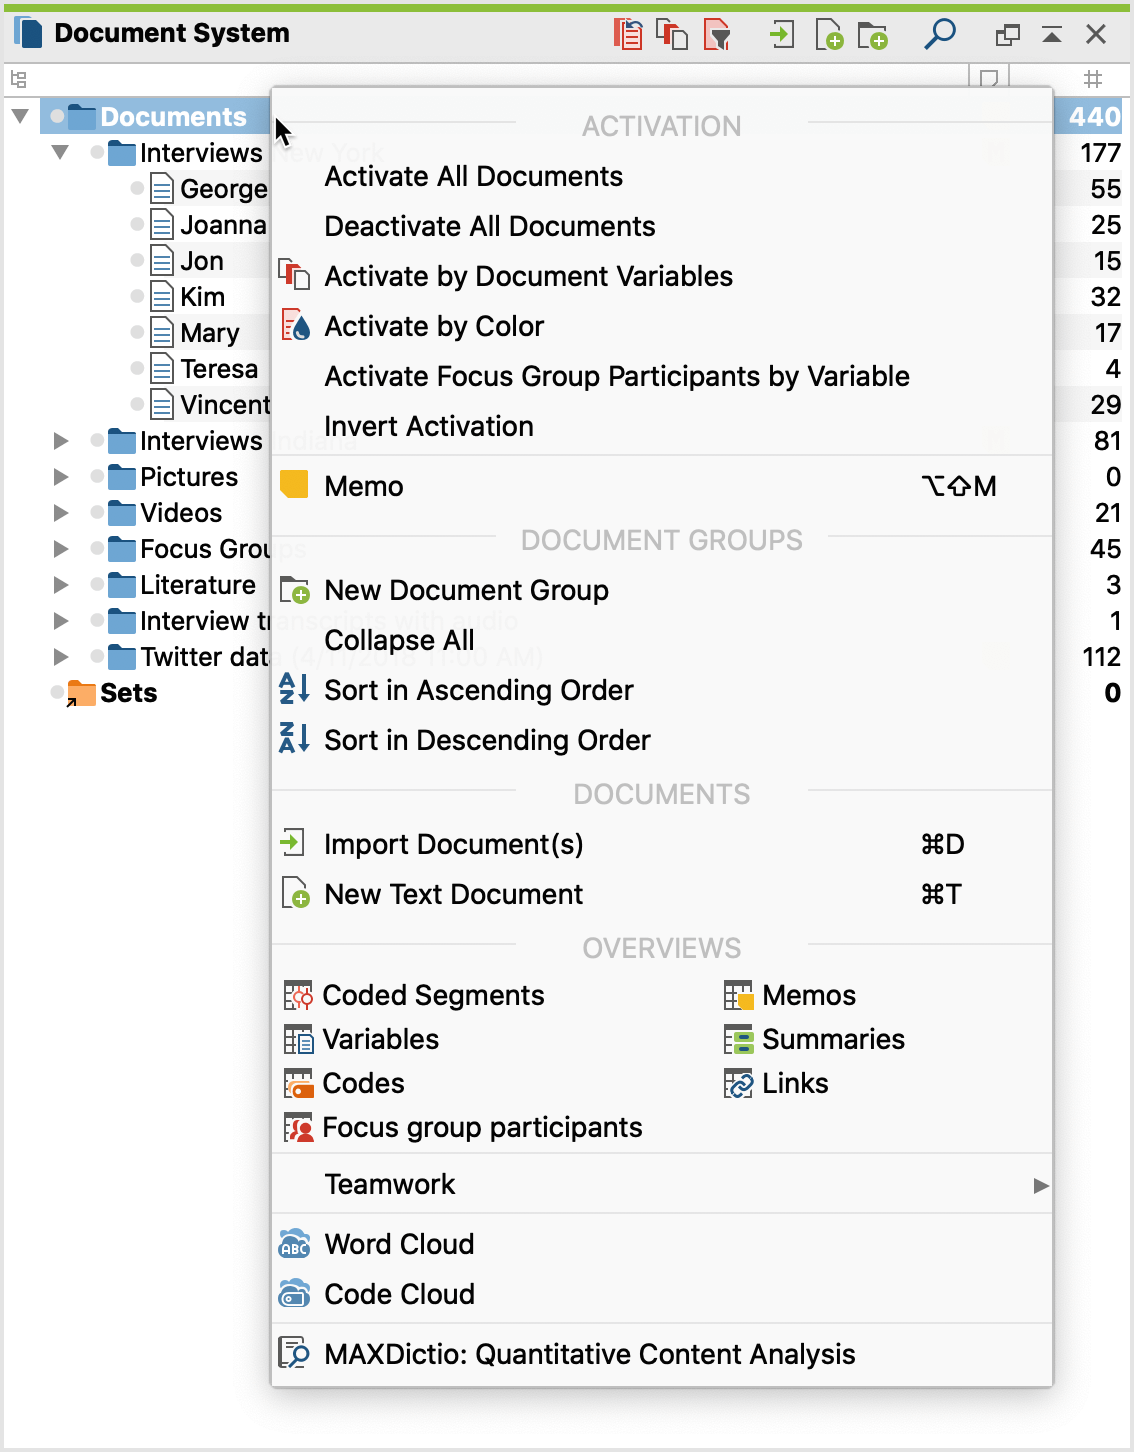Open the Teamwork submenu arrow
The height and width of the screenshot is (1452, 1134).
pyautogui.click(x=1040, y=1185)
